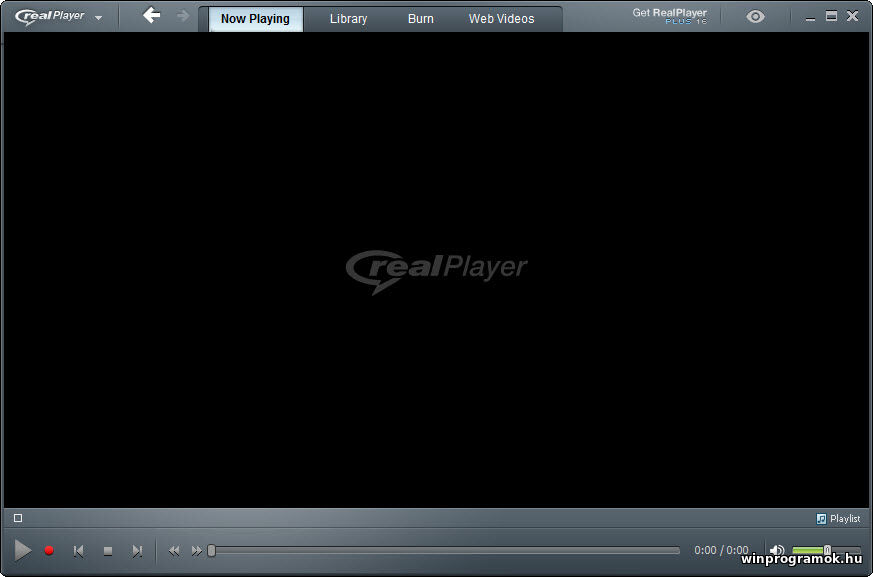Skip to previous track
The image size is (873, 577).
(79, 551)
